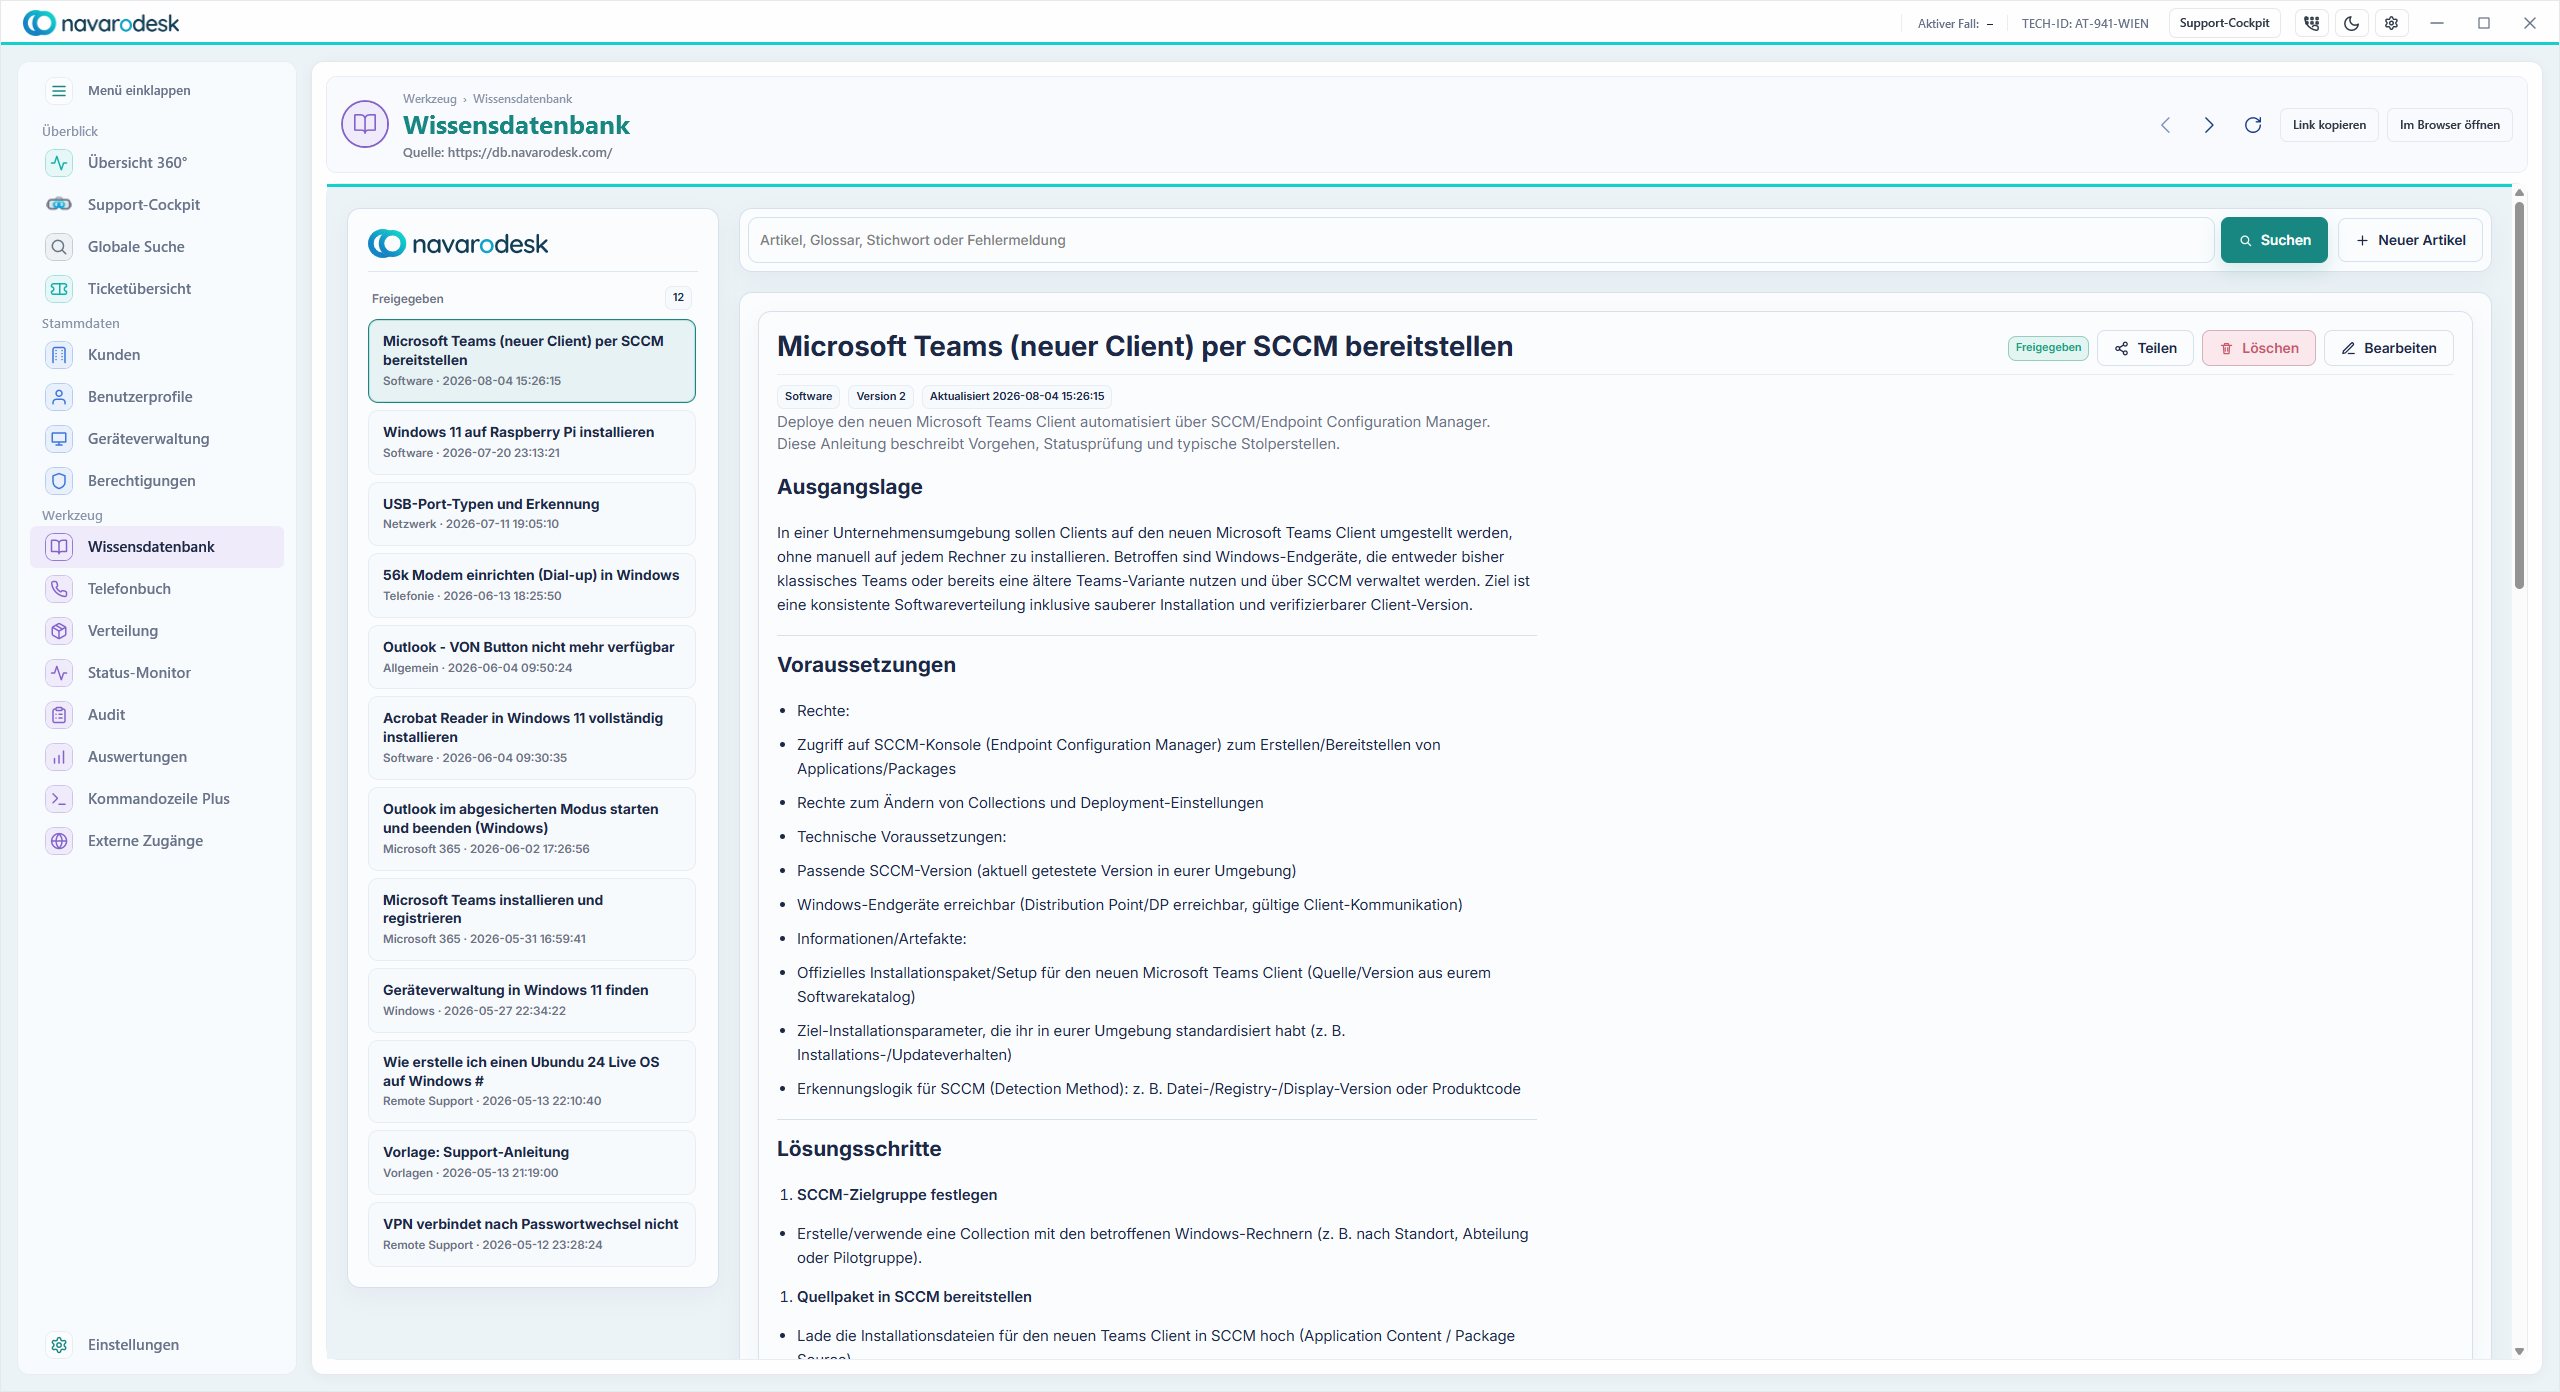
Task: Open Übersicht 360° from sidebar
Action: pos(157,163)
